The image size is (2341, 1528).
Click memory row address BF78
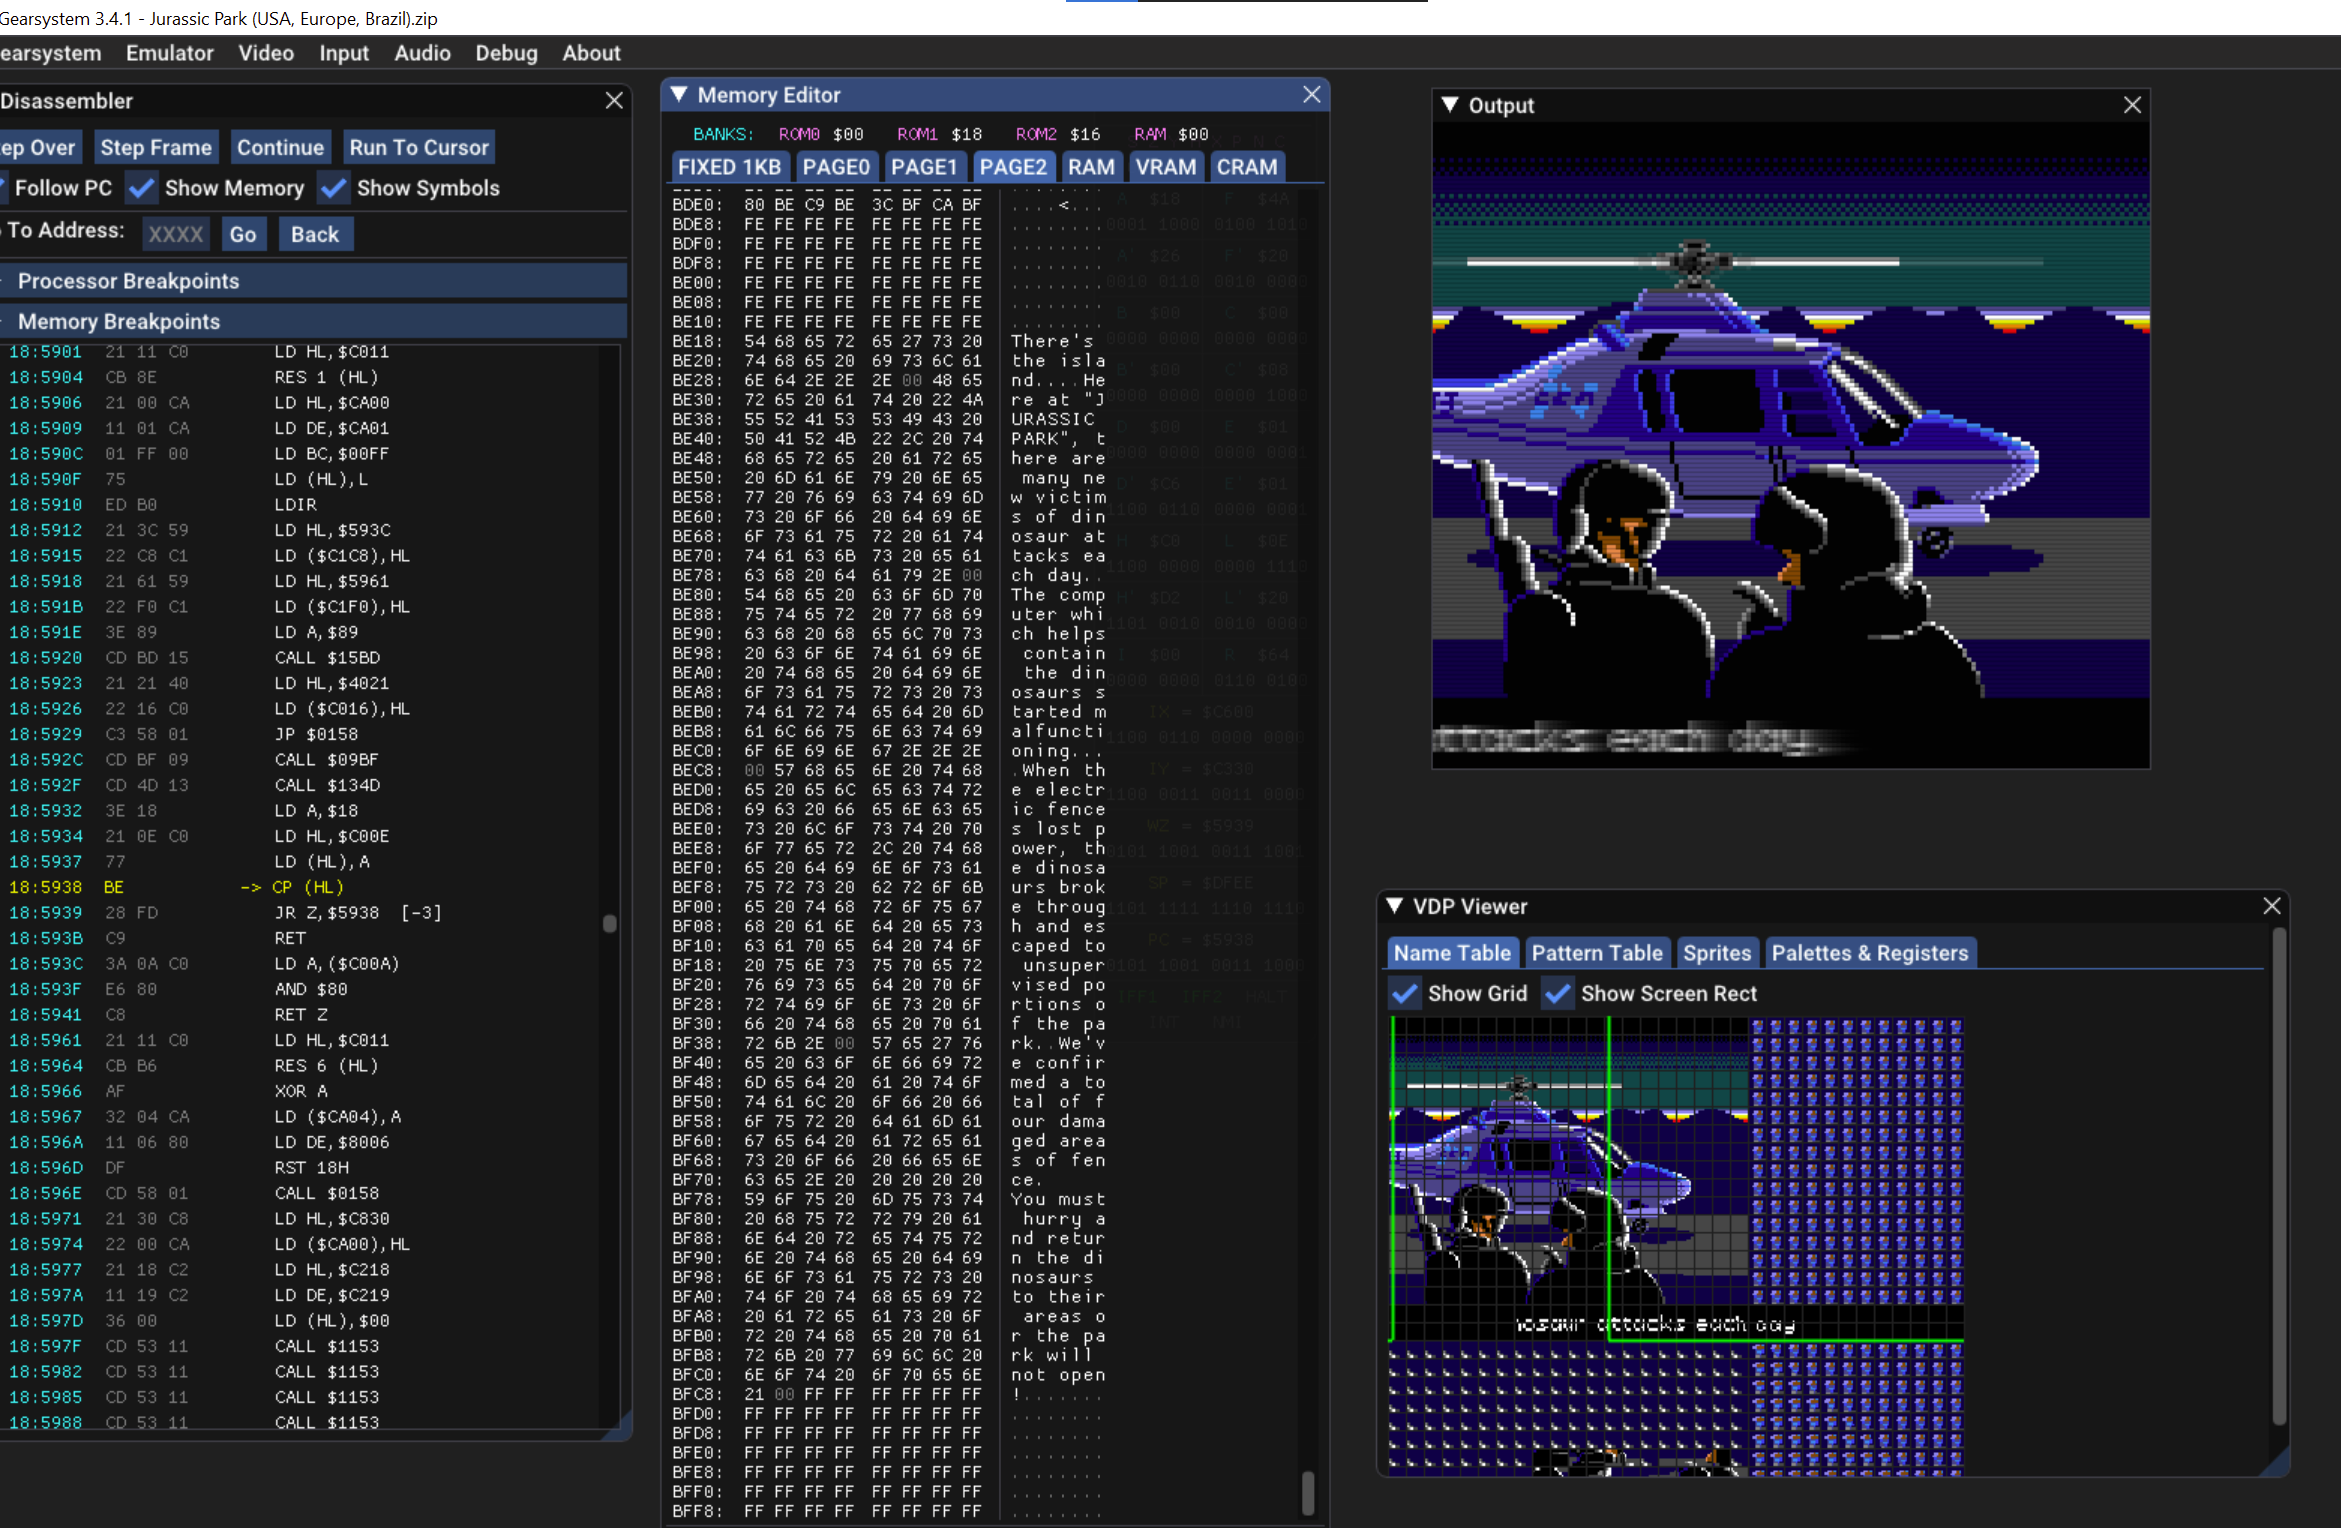(698, 1199)
